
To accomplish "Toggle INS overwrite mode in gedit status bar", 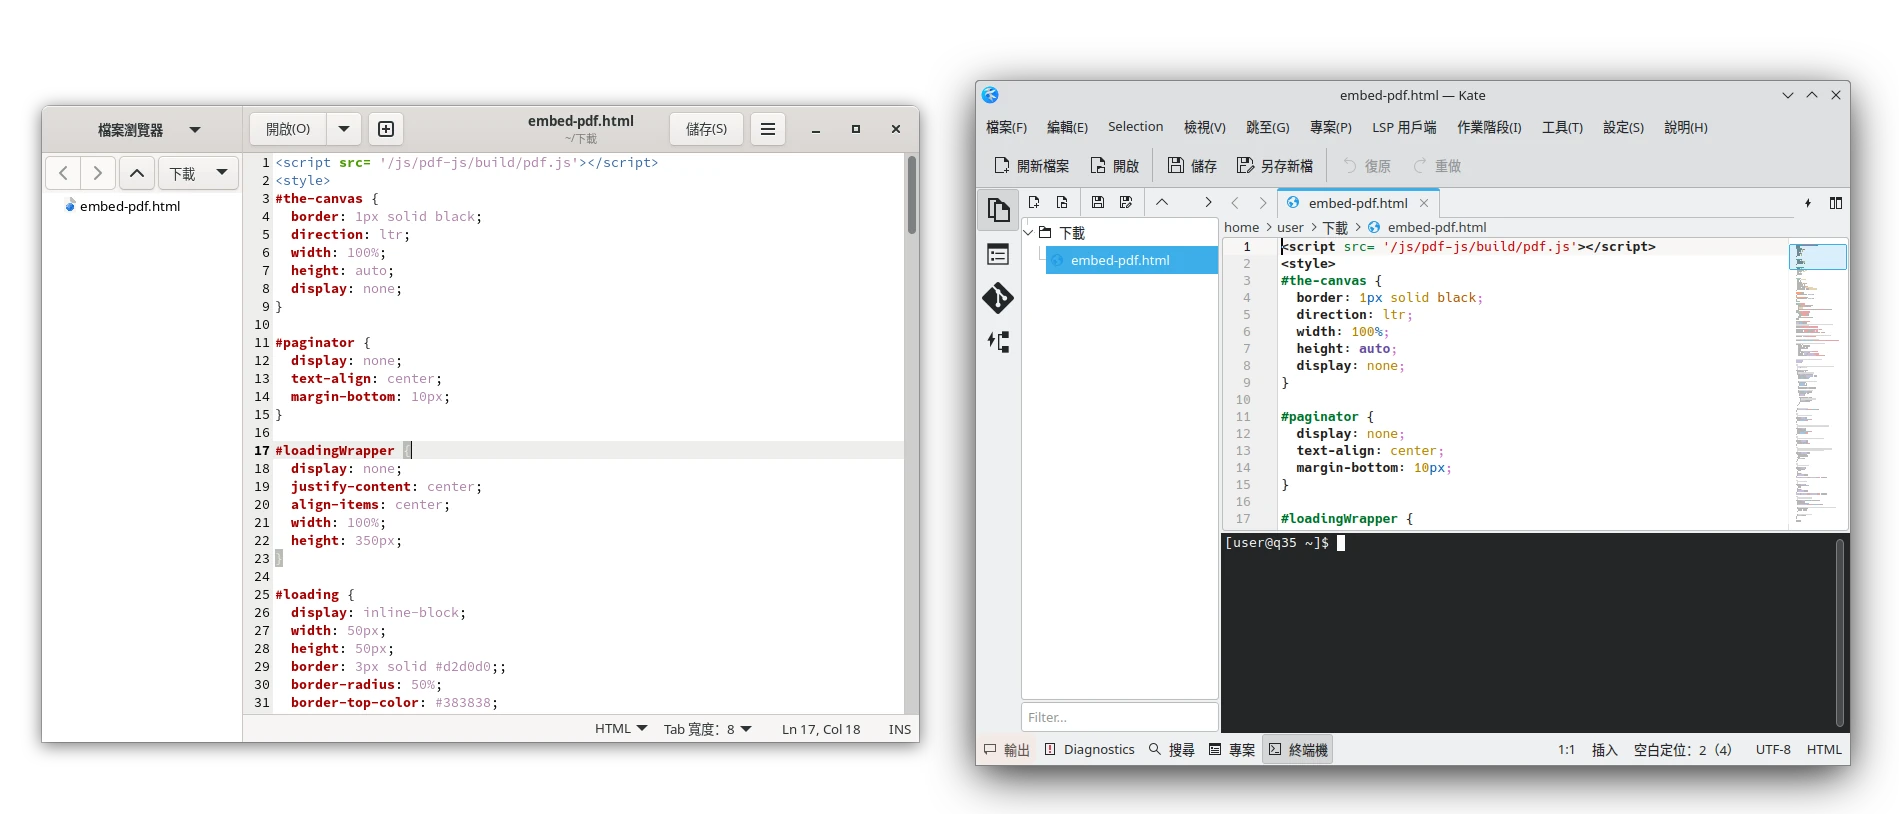I will (900, 729).
